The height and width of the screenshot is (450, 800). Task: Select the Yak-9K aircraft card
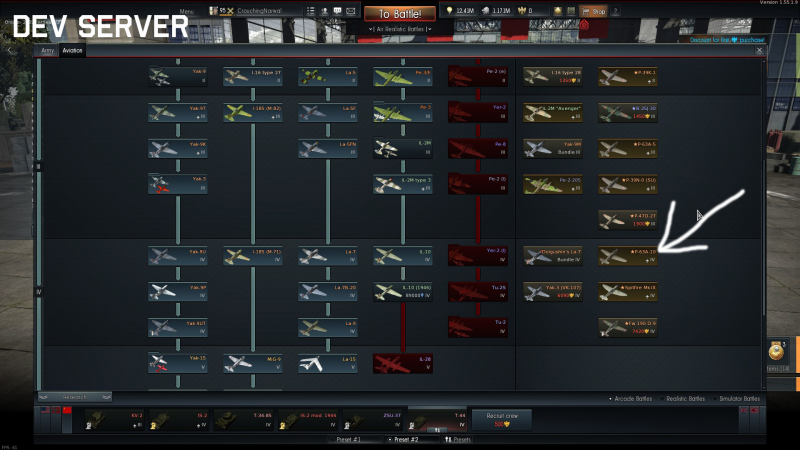(178, 148)
